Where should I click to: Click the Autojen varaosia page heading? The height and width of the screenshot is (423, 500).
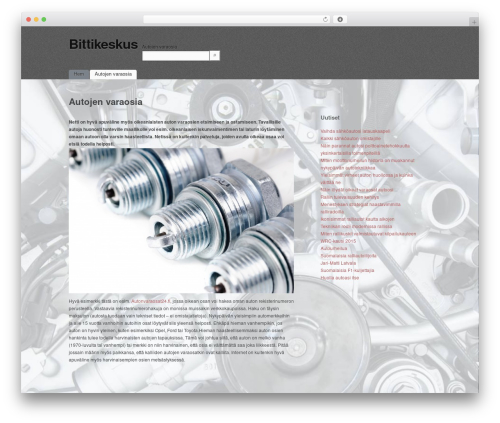[x=105, y=102]
